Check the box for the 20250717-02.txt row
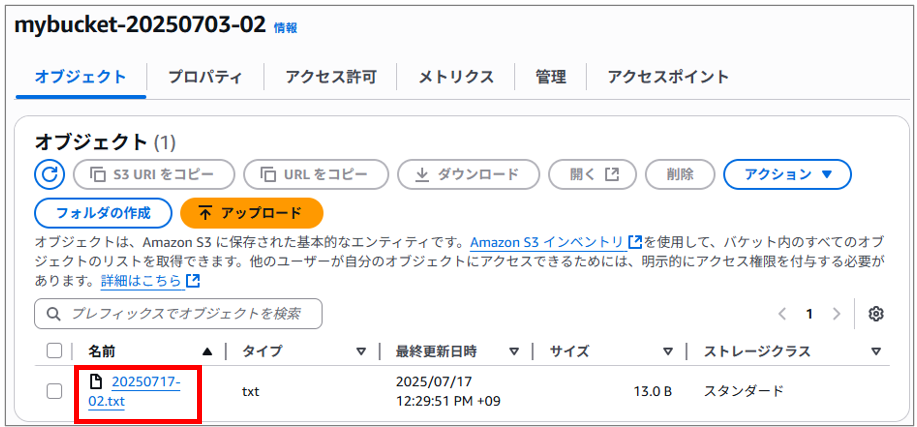The width and height of the screenshot is (917, 427). click(x=54, y=392)
